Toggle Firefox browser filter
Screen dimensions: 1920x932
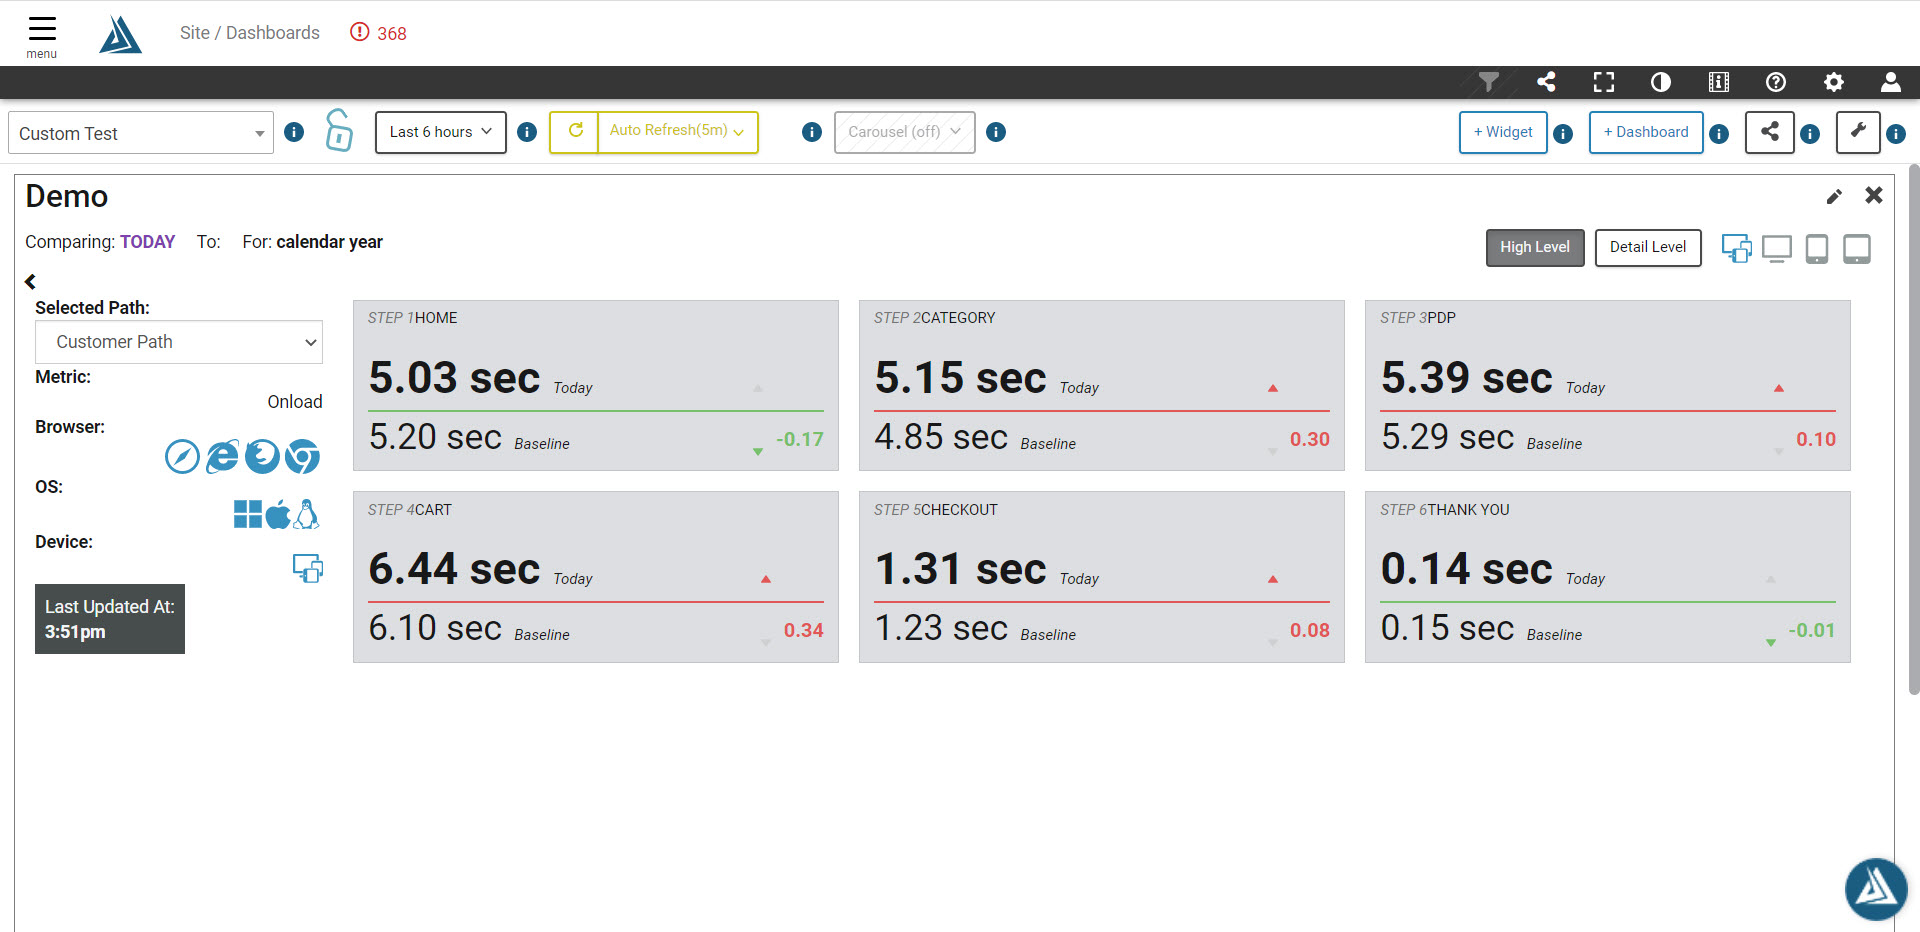pos(262,457)
